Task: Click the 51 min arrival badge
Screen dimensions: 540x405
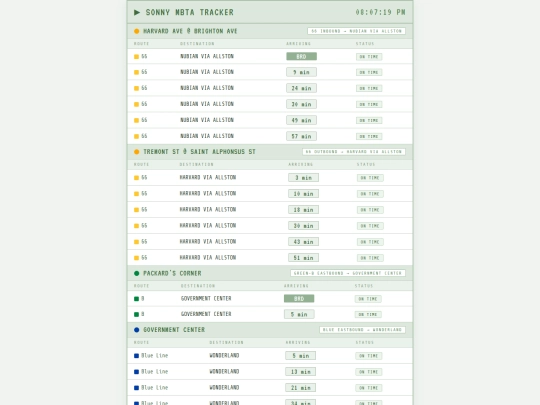Action: click(303, 258)
